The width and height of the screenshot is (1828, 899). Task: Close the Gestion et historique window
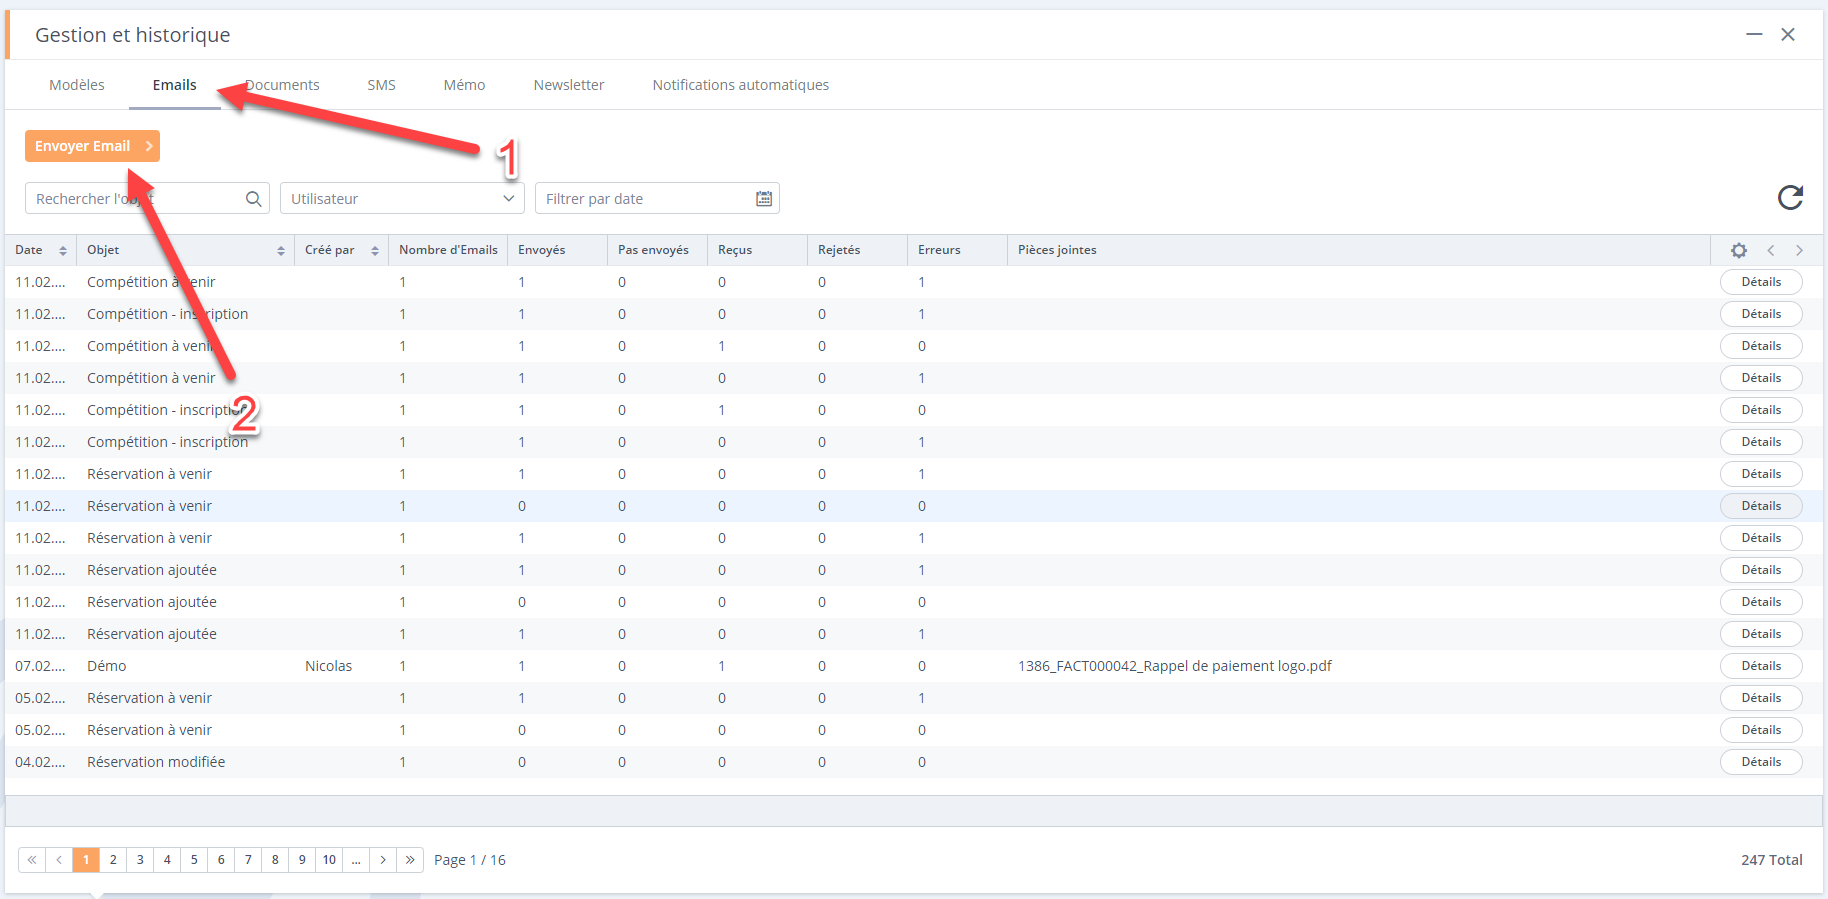[1788, 35]
